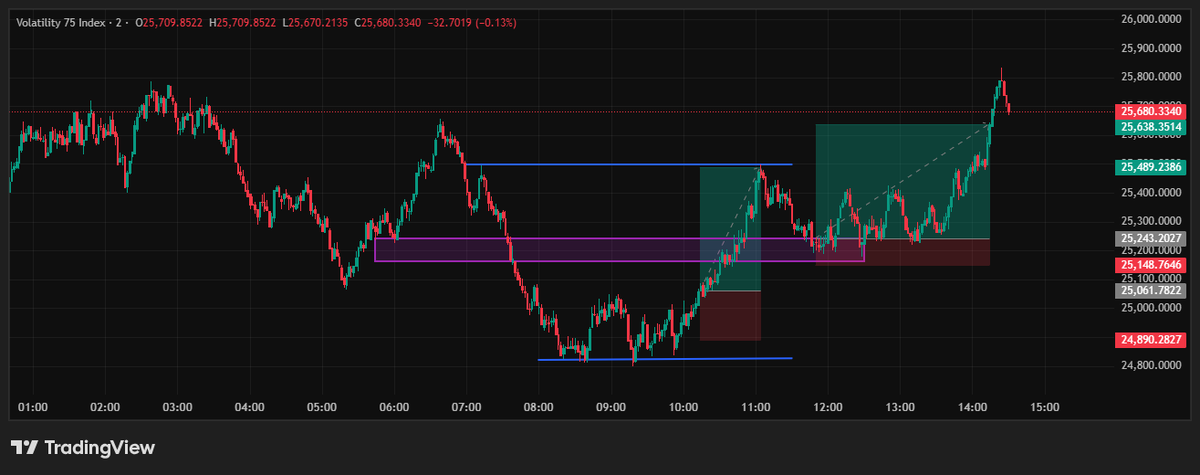Screen dimensions: 1200x475
Task: Click the 04:00 time axis label
Action: point(249,407)
